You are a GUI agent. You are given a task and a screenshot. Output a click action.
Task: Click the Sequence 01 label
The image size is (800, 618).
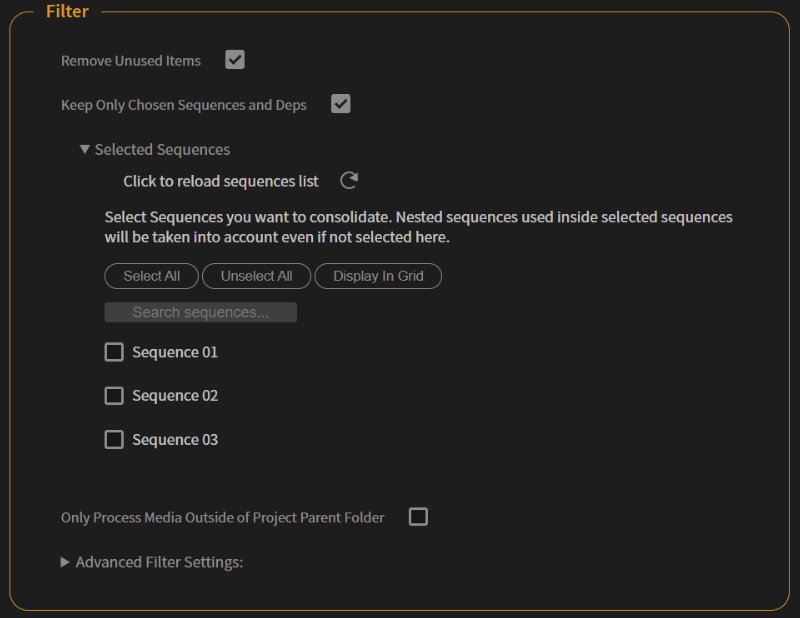(x=175, y=352)
